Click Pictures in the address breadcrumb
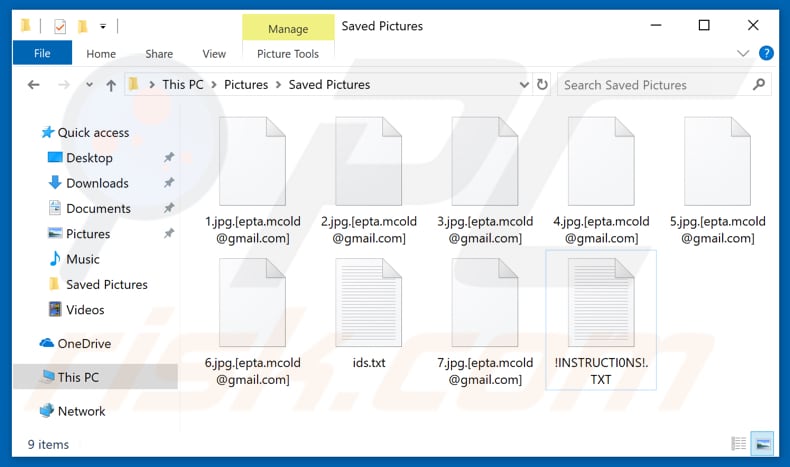Screen dimensions: 790x467 point(246,85)
